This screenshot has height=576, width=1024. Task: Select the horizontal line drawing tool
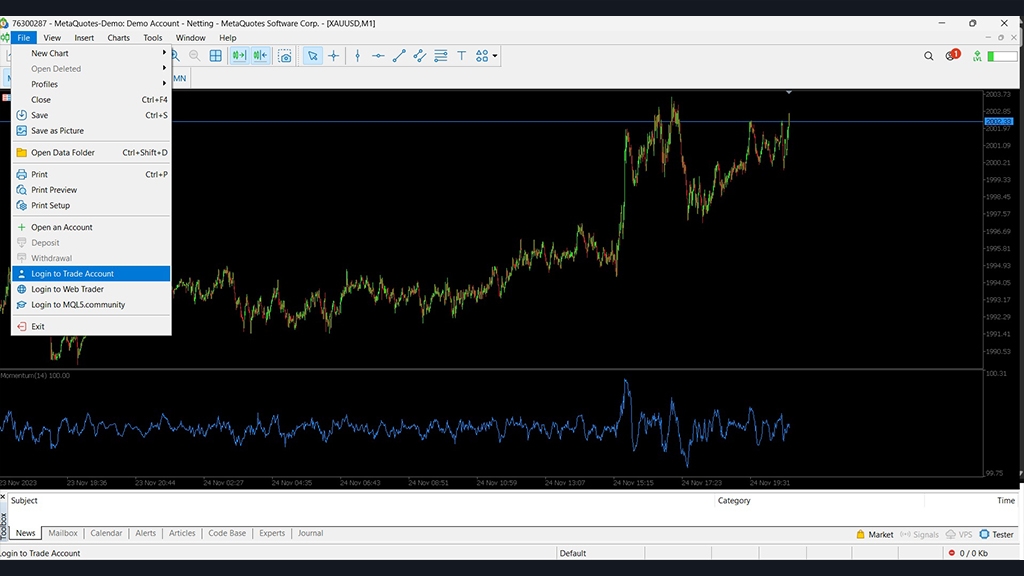378,56
